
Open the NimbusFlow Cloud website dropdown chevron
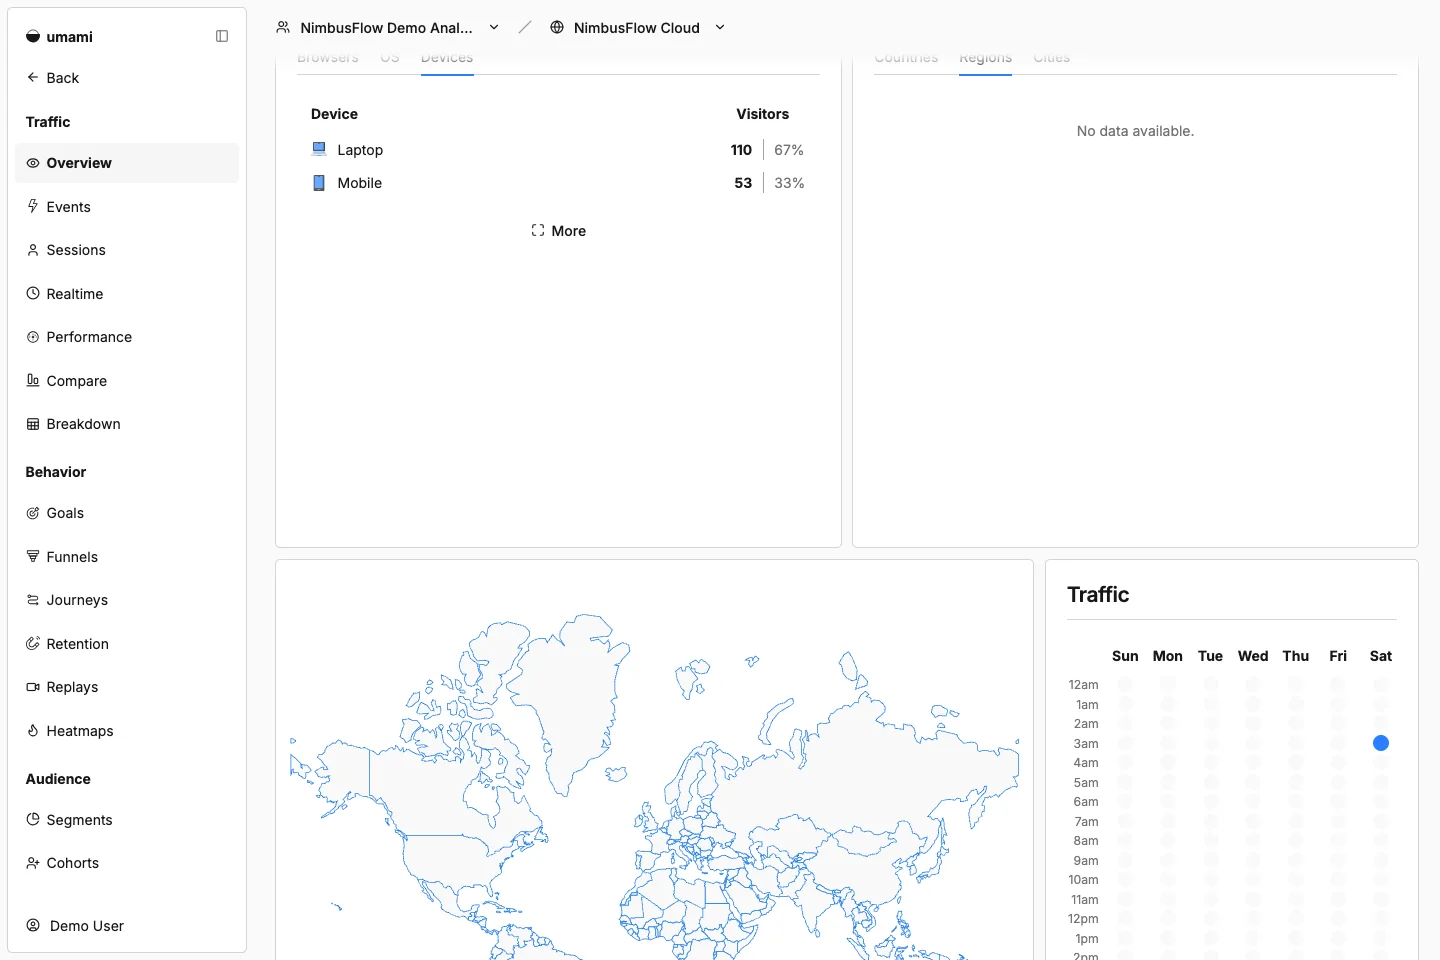coord(720,27)
